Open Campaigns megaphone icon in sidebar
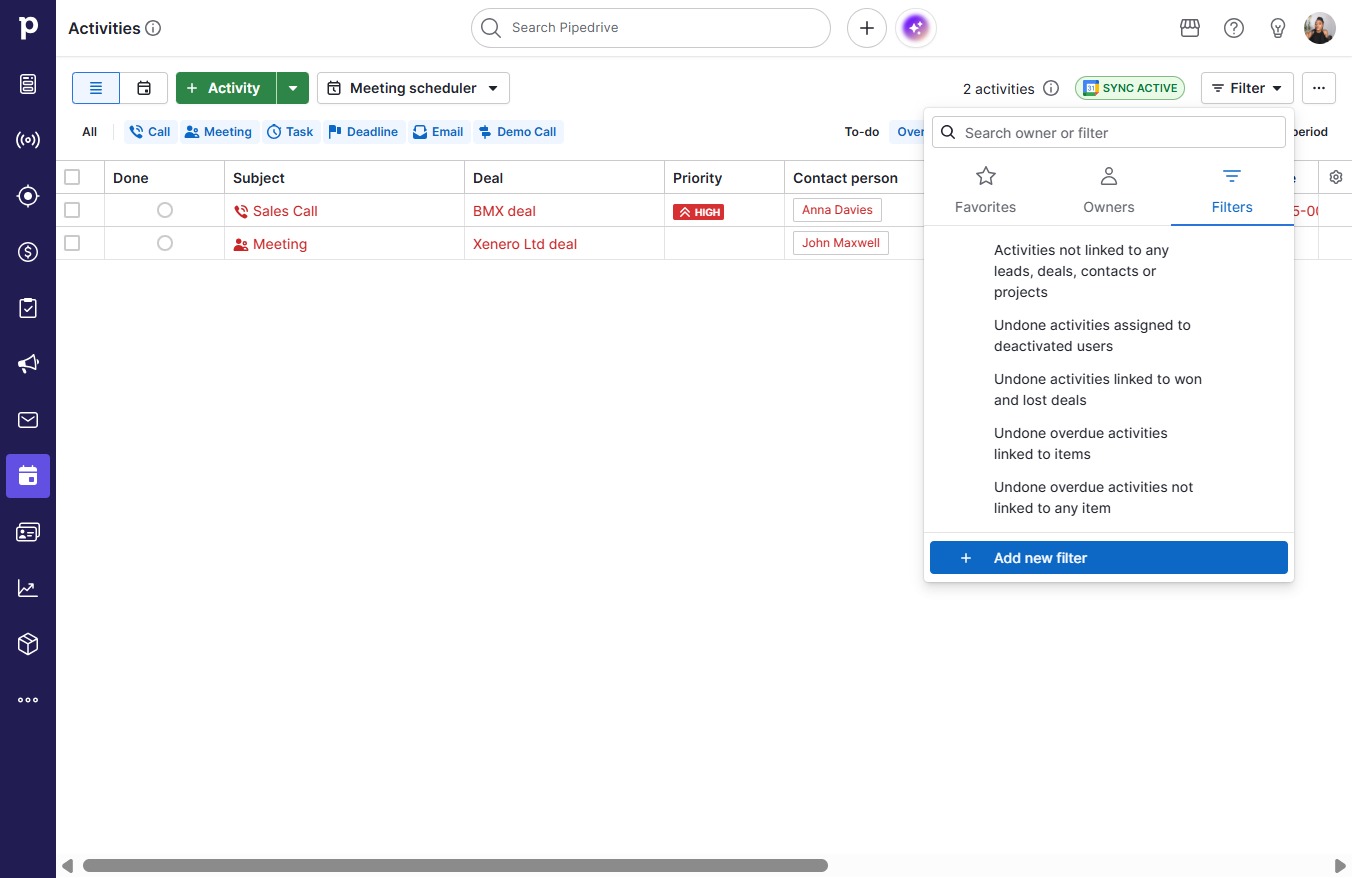 (x=28, y=364)
